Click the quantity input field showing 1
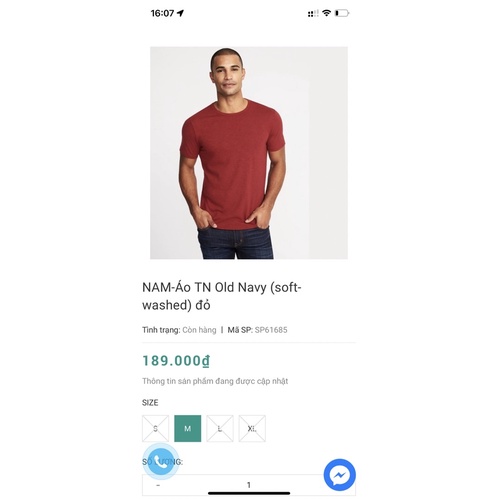The height and width of the screenshot is (499, 499). point(249,485)
